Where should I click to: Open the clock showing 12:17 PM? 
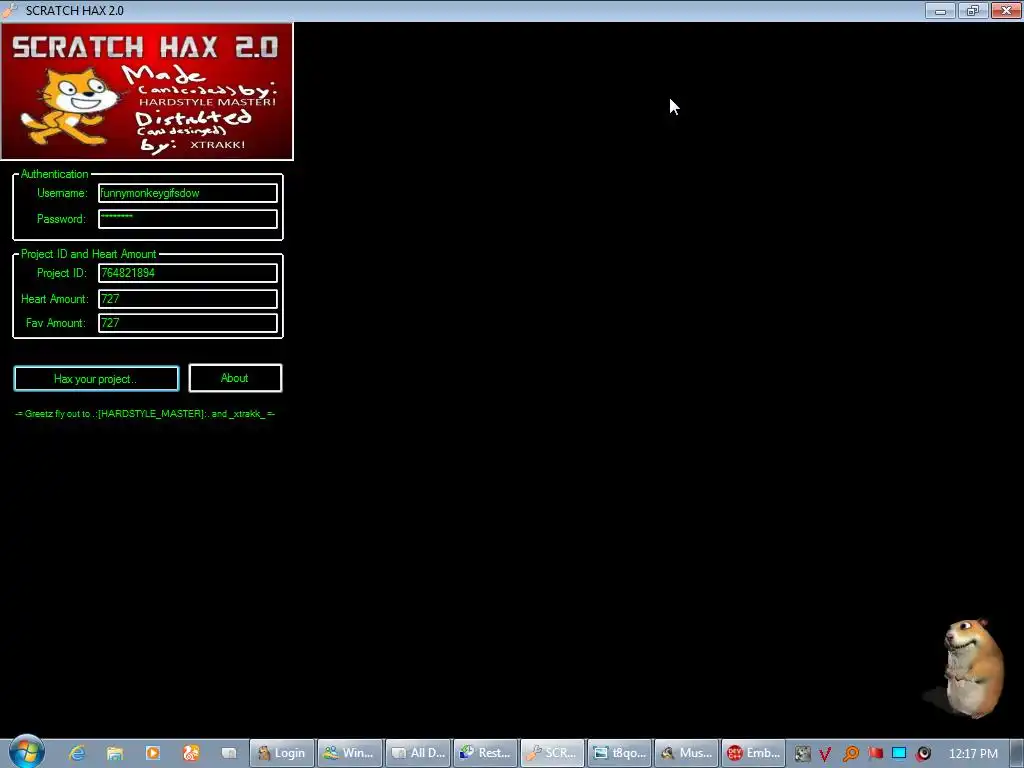click(973, 754)
